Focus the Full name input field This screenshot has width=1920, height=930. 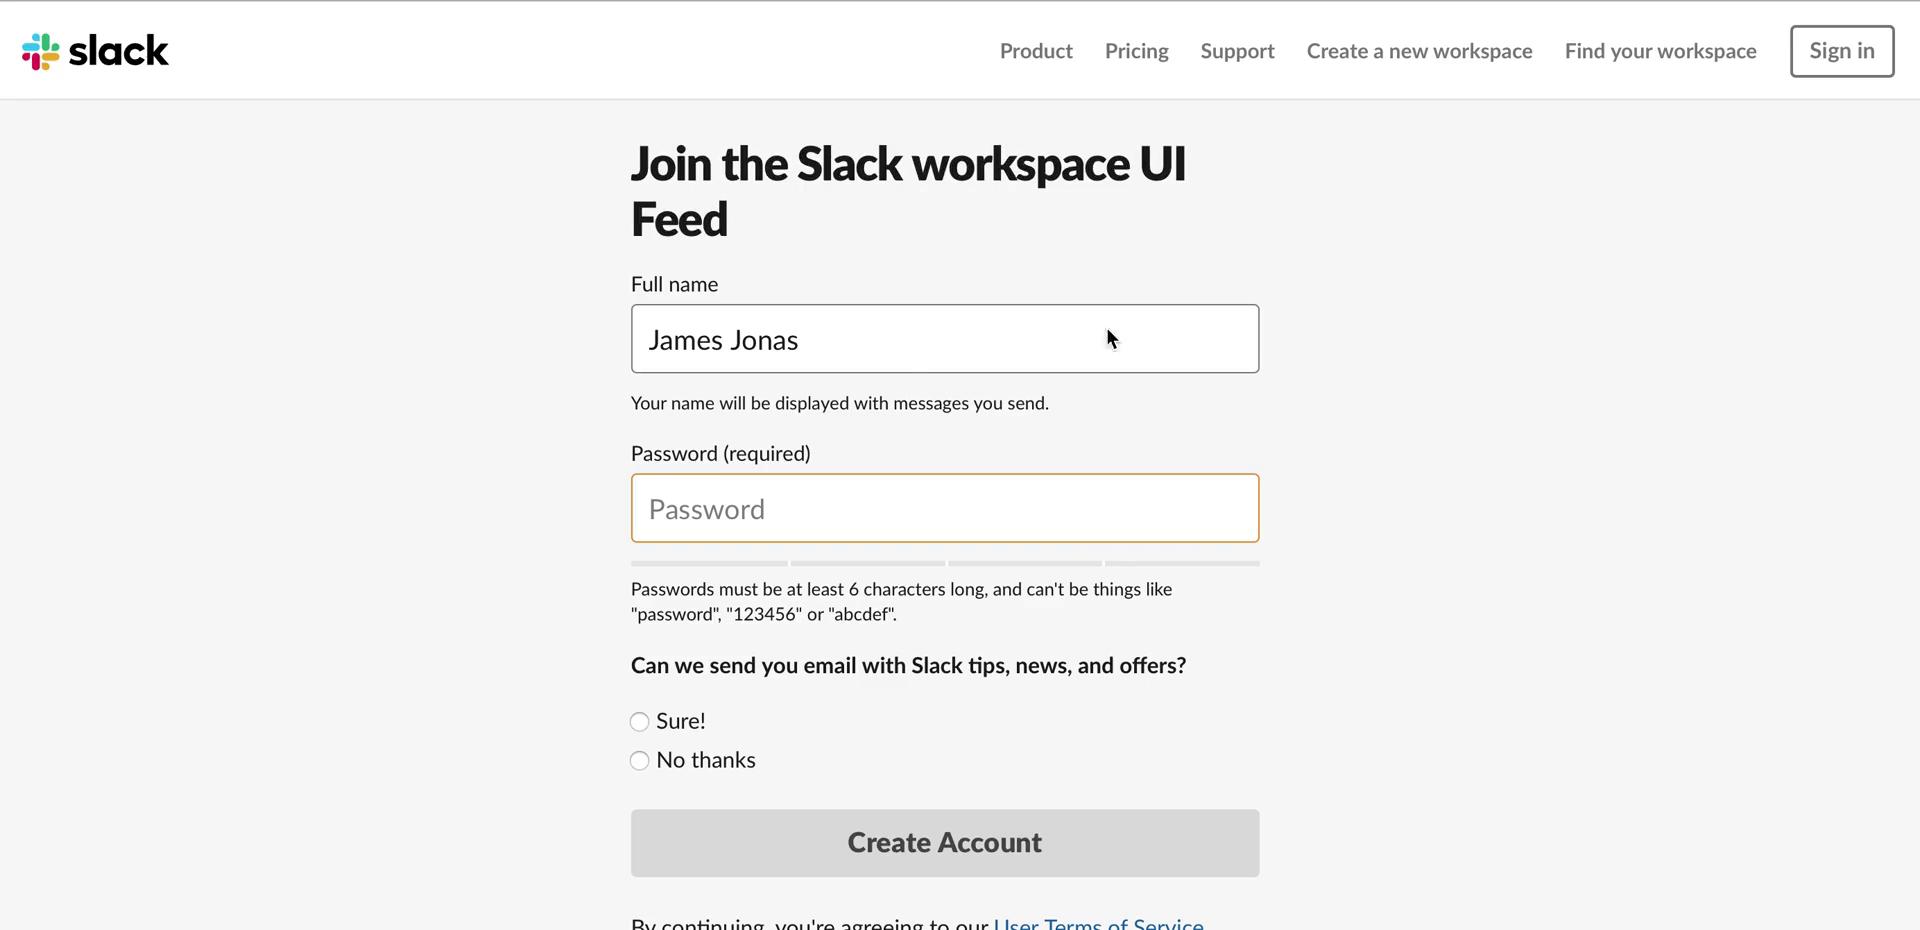pyautogui.click(x=945, y=339)
